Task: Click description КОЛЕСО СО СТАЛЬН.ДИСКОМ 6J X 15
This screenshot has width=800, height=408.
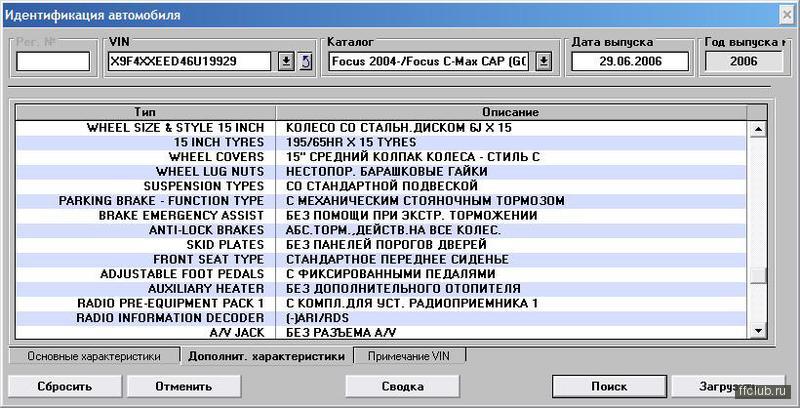Action: [x=398, y=128]
